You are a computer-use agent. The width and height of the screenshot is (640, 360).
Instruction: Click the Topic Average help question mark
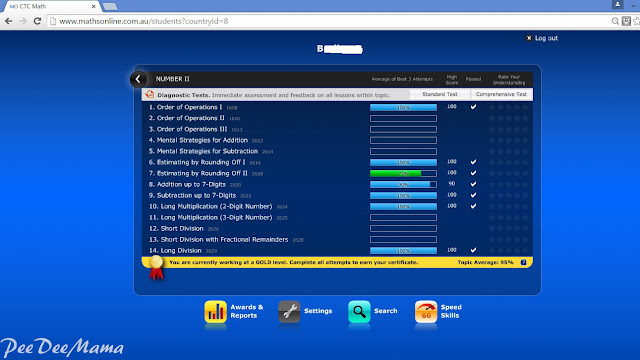click(x=524, y=262)
